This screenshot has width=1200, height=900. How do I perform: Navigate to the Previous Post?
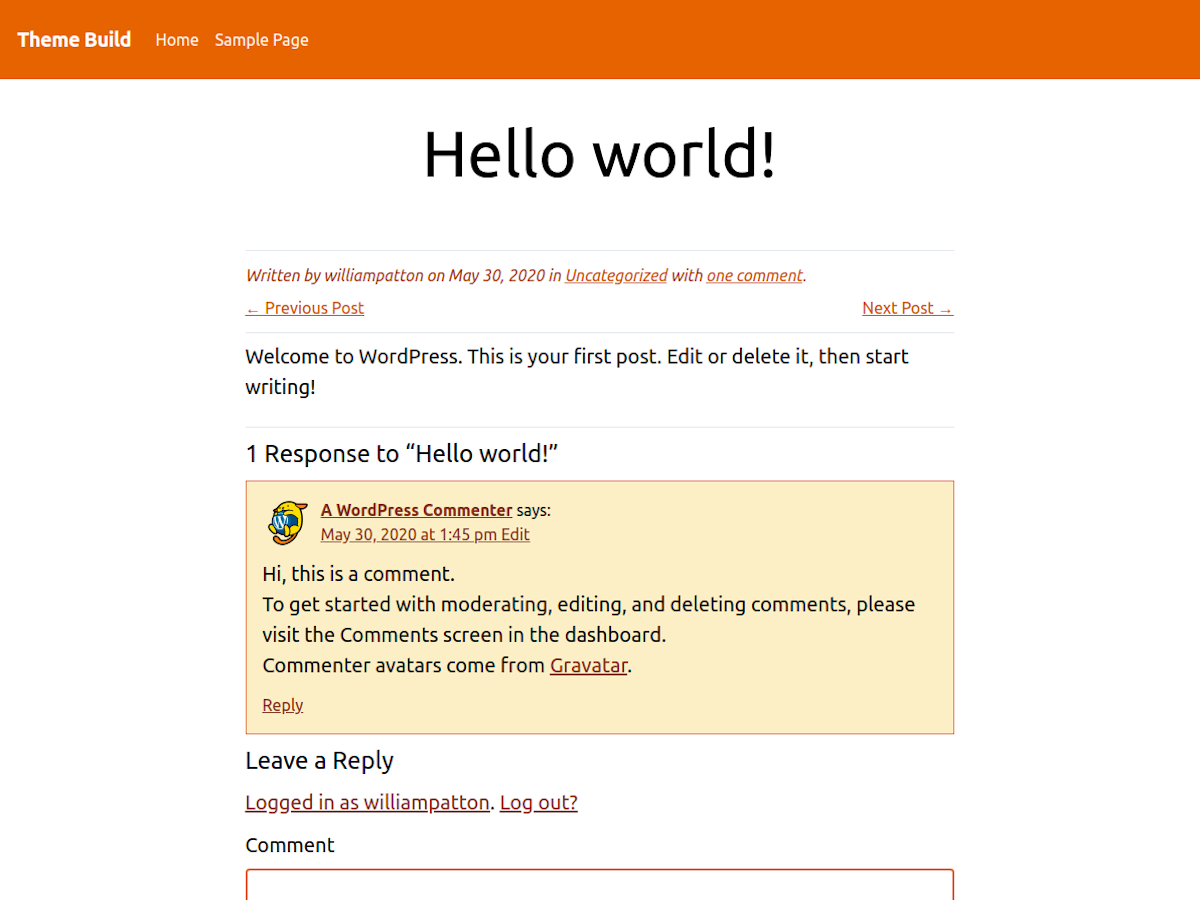click(x=305, y=308)
